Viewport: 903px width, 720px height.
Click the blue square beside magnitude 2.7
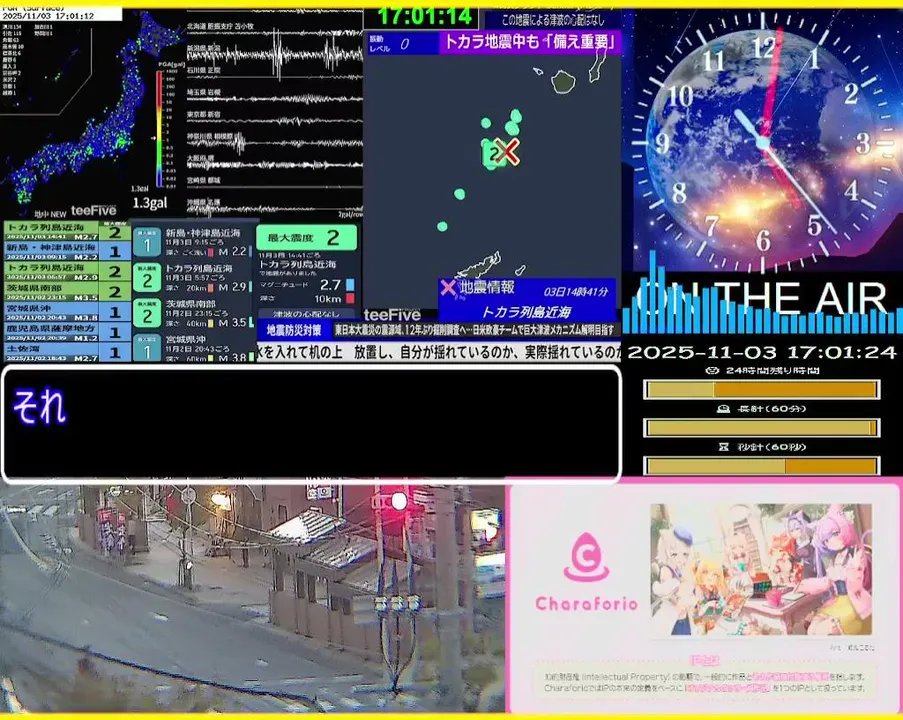350,285
